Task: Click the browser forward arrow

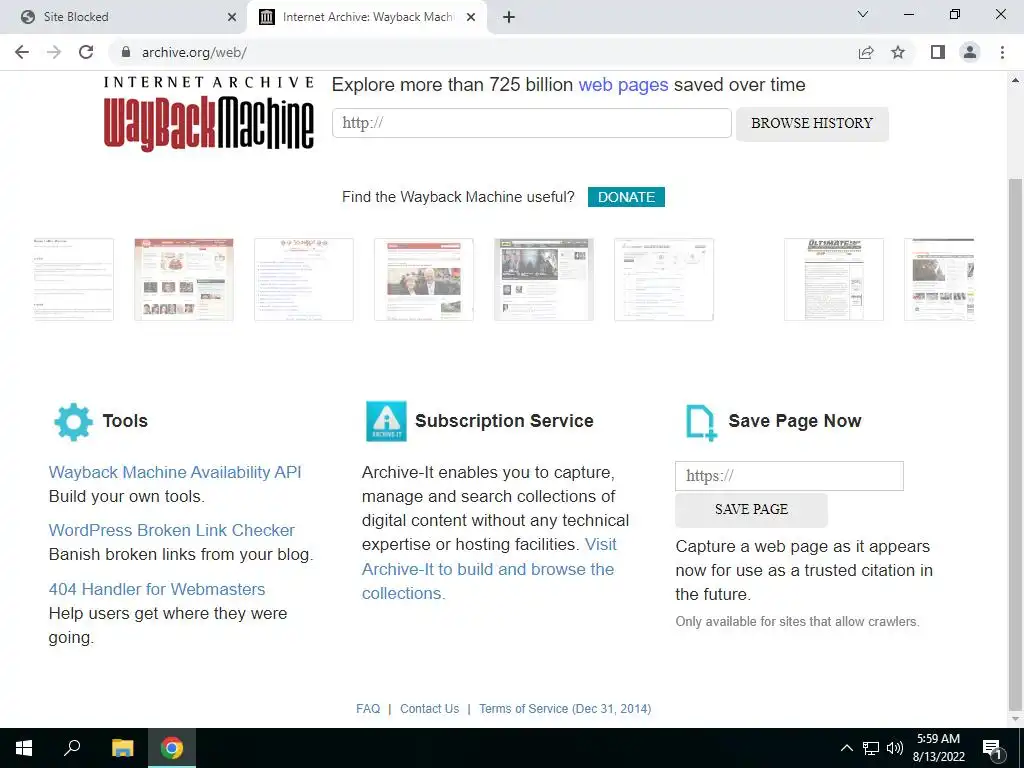Action: pyautogui.click(x=54, y=52)
